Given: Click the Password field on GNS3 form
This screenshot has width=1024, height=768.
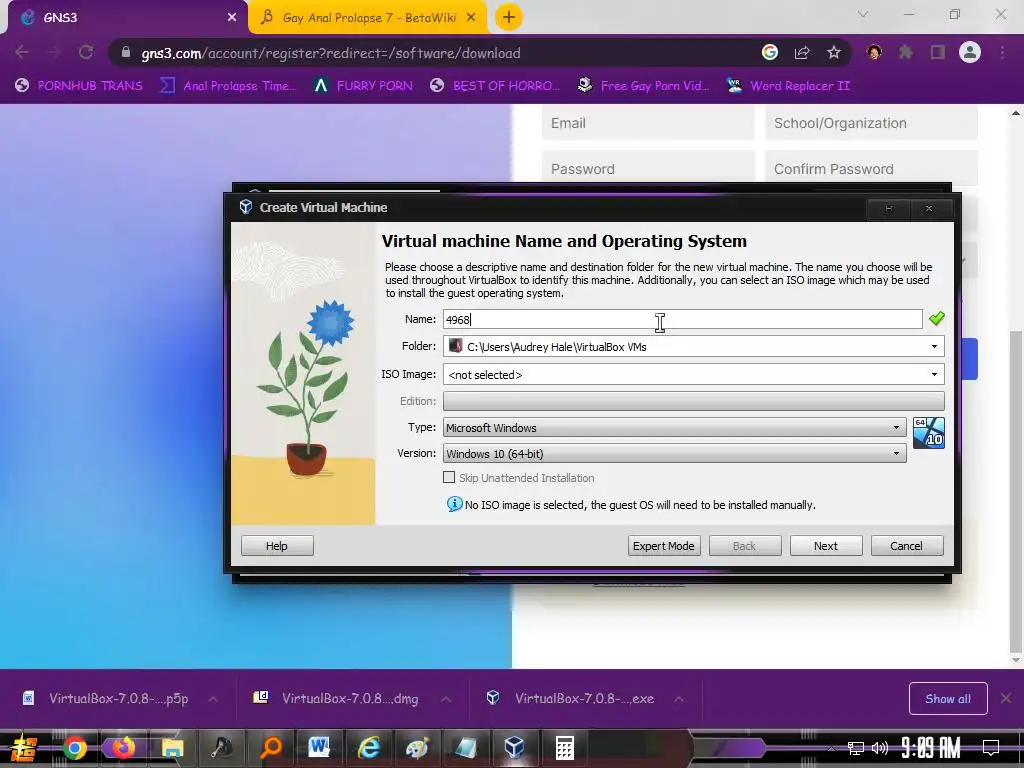Looking at the screenshot, I should 648,168.
